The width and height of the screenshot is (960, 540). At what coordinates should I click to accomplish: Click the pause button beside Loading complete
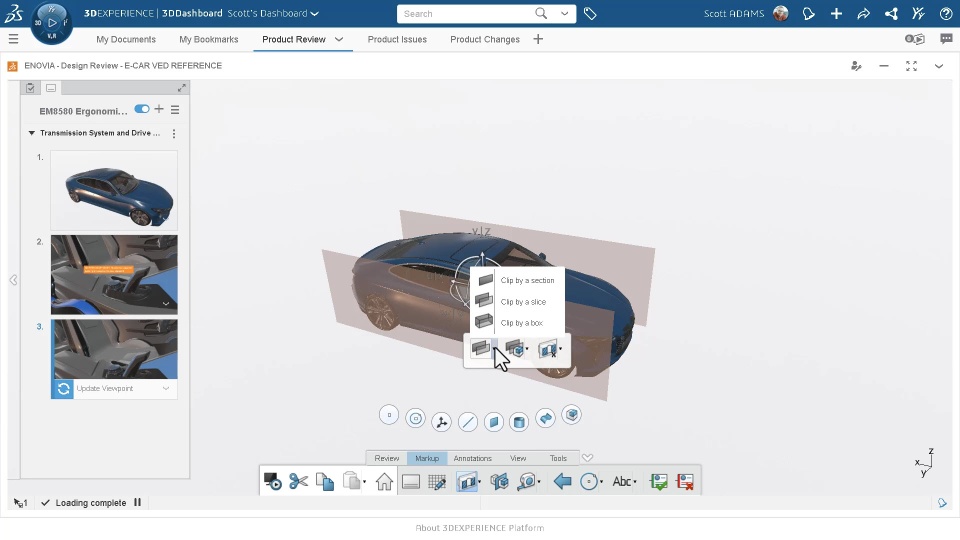138,503
